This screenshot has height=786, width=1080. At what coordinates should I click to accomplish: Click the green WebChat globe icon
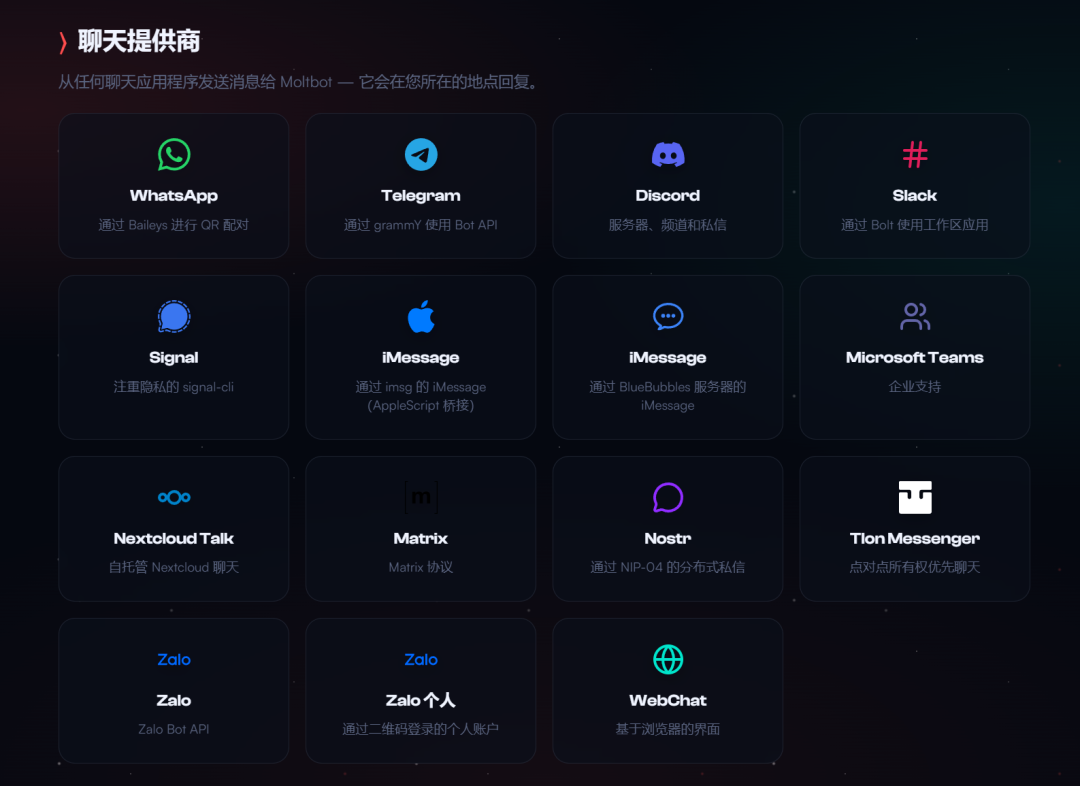click(667, 659)
